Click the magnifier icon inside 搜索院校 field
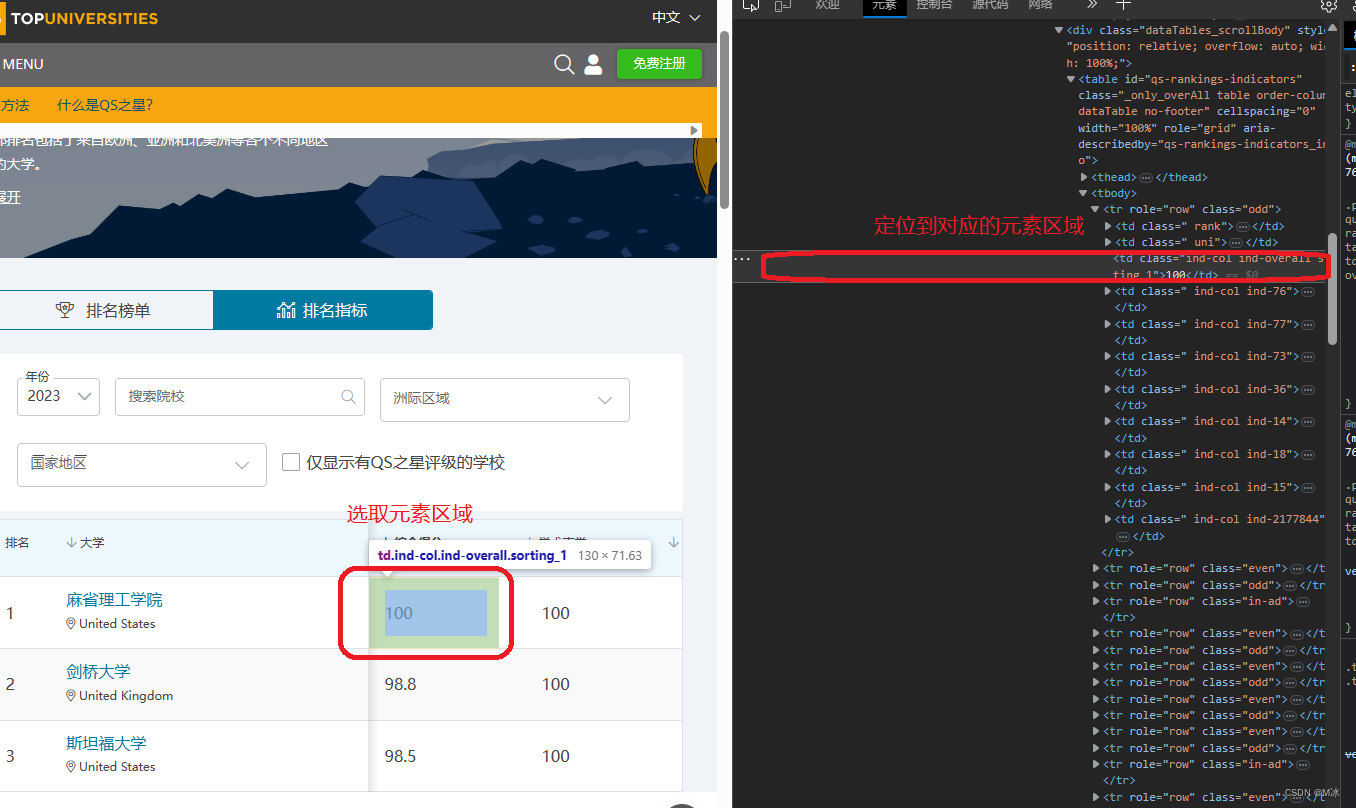The height and width of the screenshot is (808, 1356). point(348,396)
